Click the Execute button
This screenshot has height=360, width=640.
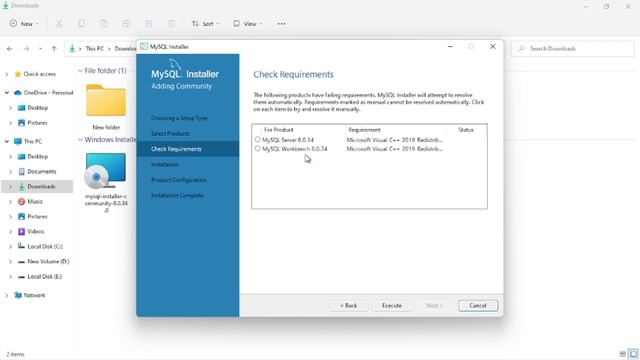(392, 305)
